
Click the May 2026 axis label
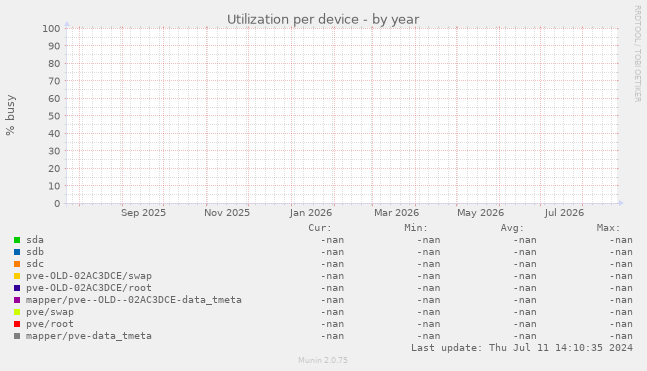tap(480, 213)
